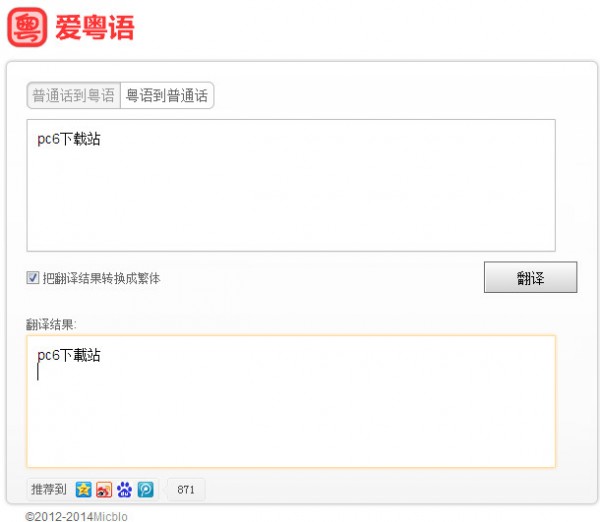Click the red 粤 logo icon
This screenshot has width=600, height=522.
point(27,27)
